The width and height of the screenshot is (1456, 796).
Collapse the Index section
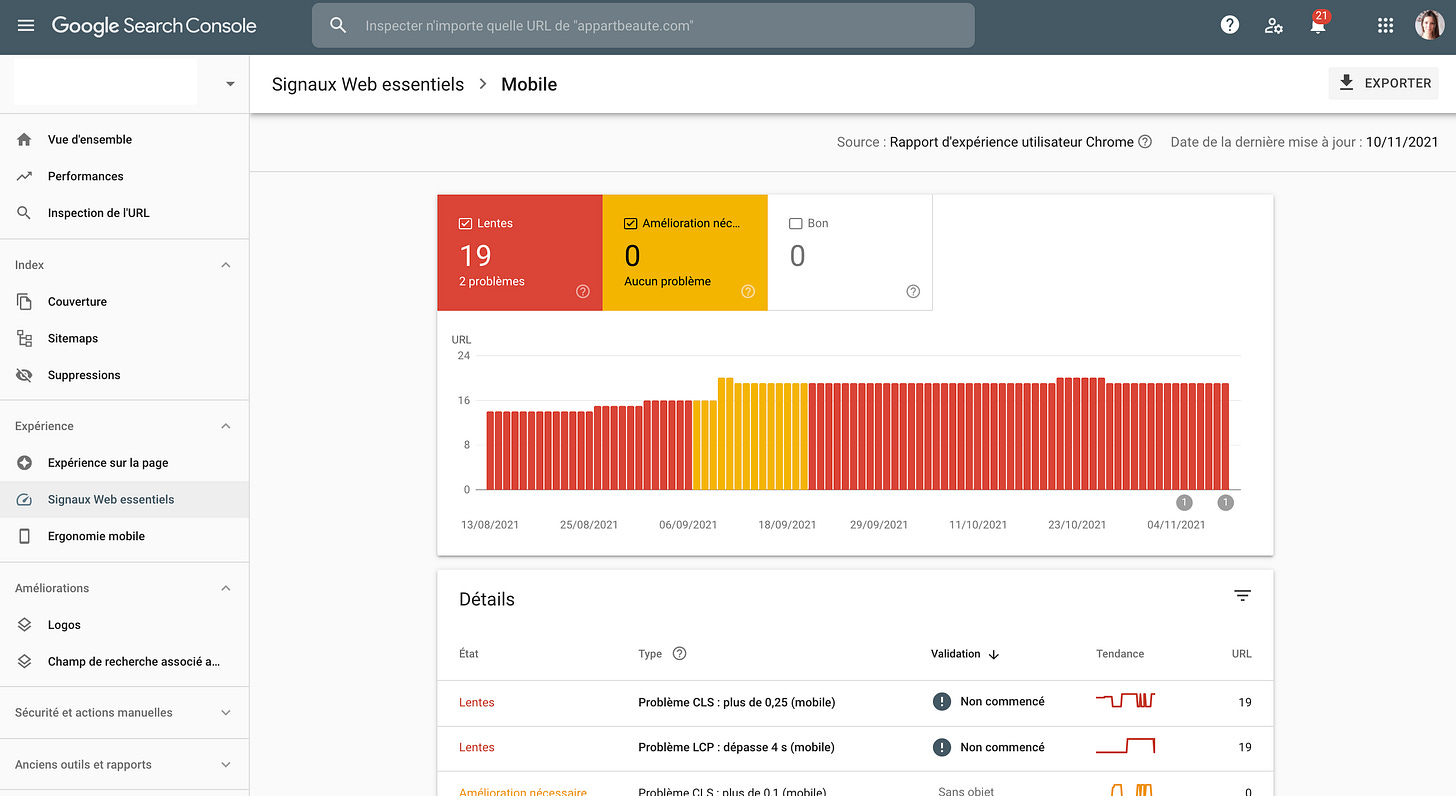[x=226, y=265]
